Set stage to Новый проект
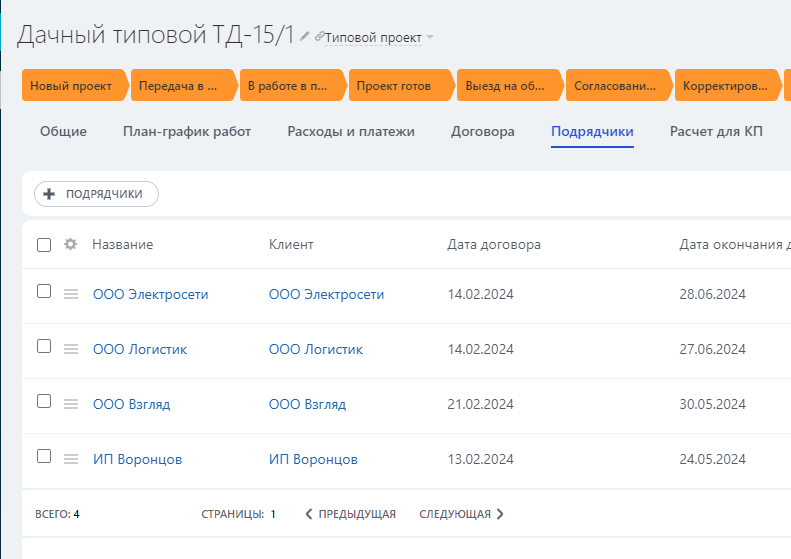 click(x=72, y=86)
